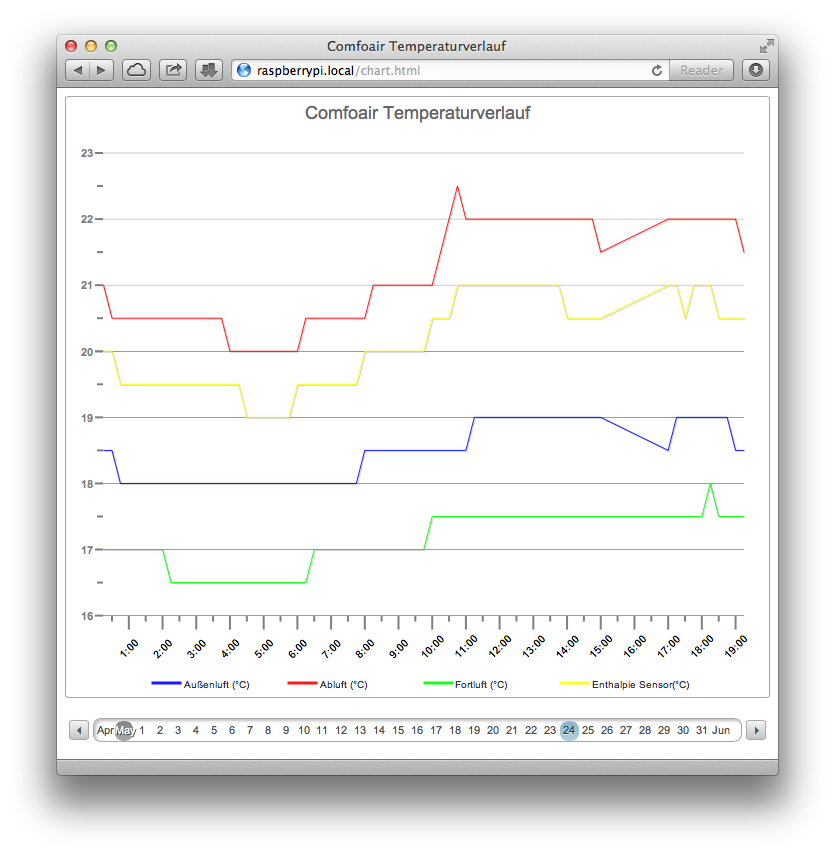Click the 19:00 x-axis label

point(736,646)
